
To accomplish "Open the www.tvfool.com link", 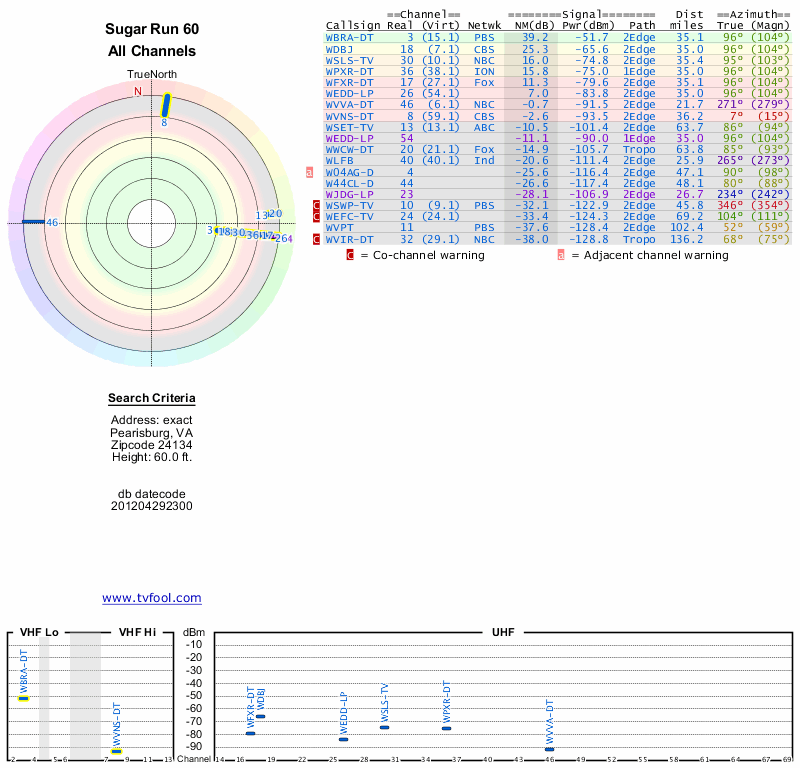I will point(151,598).
